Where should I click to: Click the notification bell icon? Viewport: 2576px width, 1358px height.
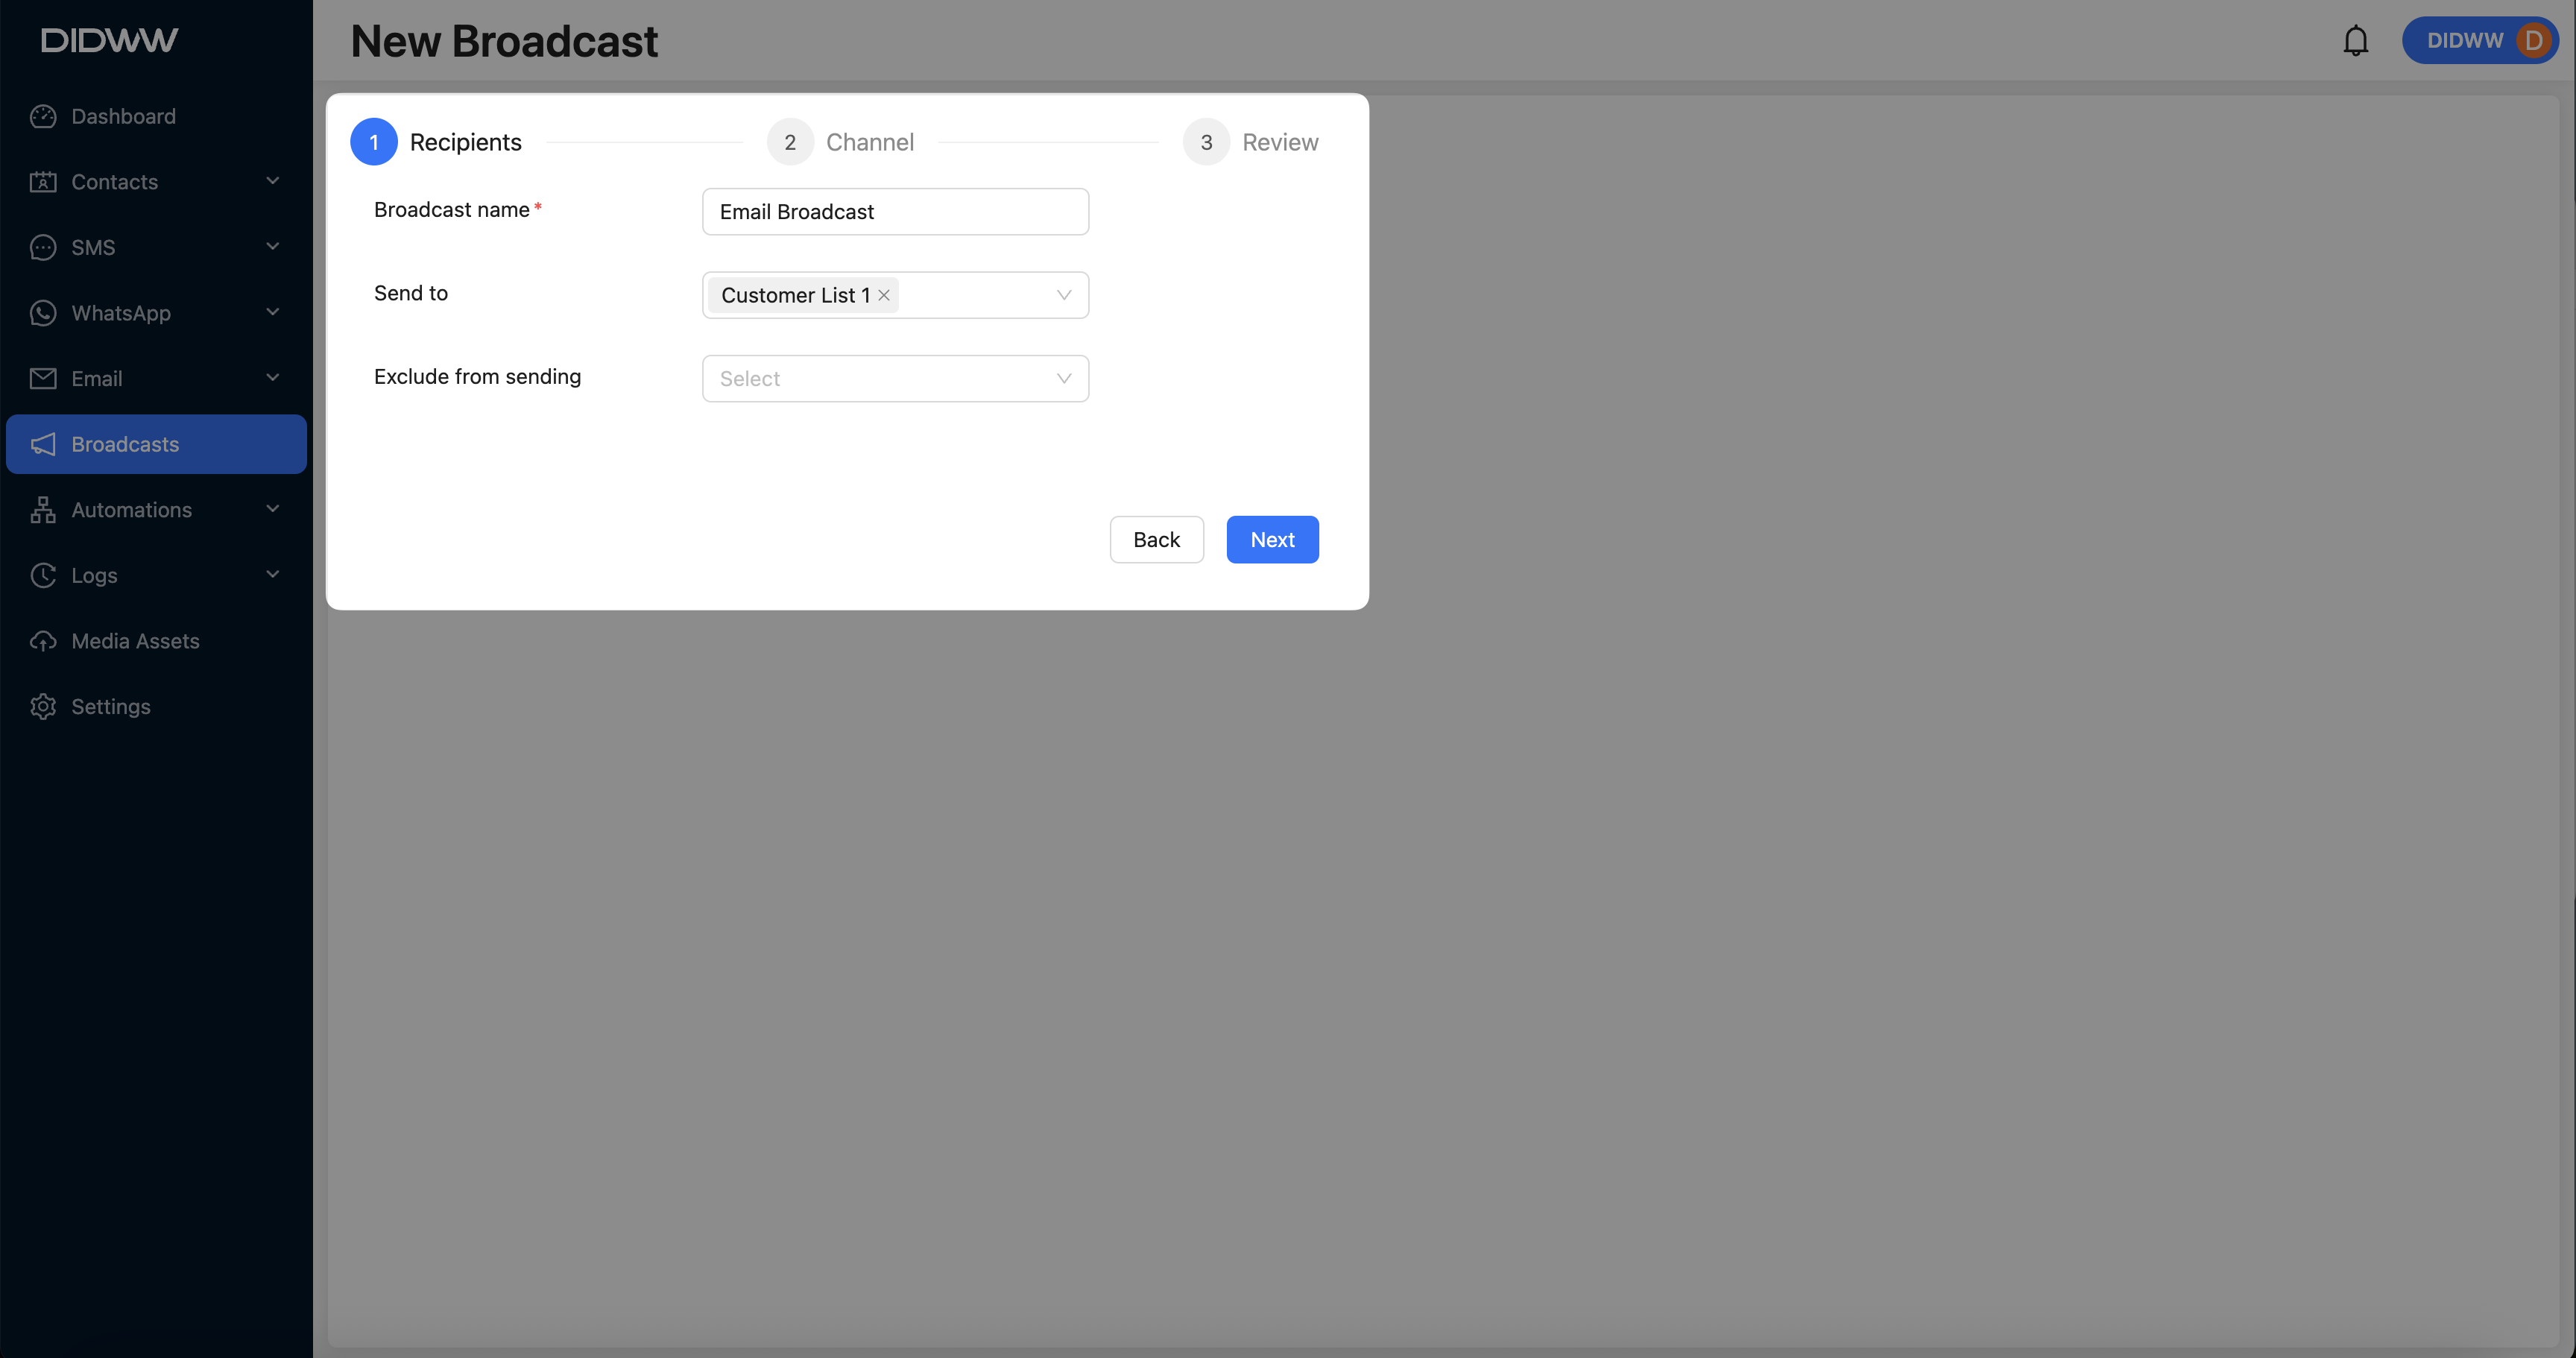coord(2355,41)
